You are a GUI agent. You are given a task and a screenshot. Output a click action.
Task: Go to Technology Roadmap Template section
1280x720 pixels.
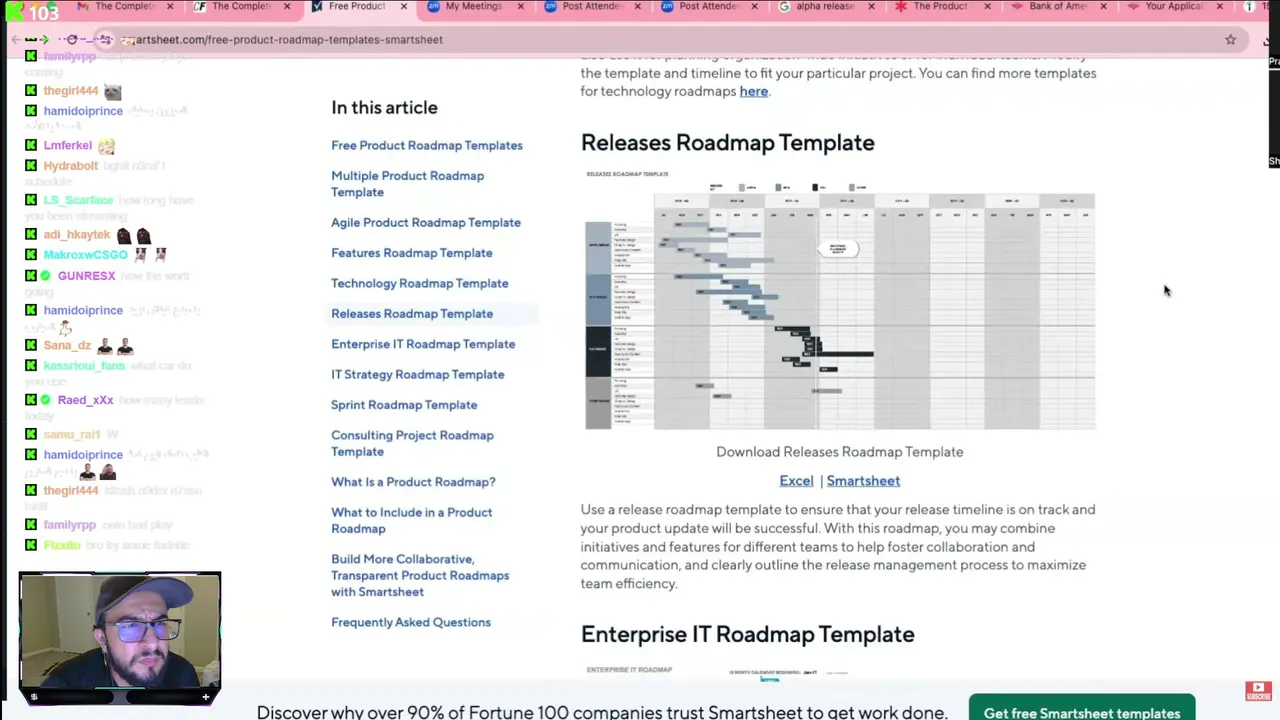(x=420, y=284)
